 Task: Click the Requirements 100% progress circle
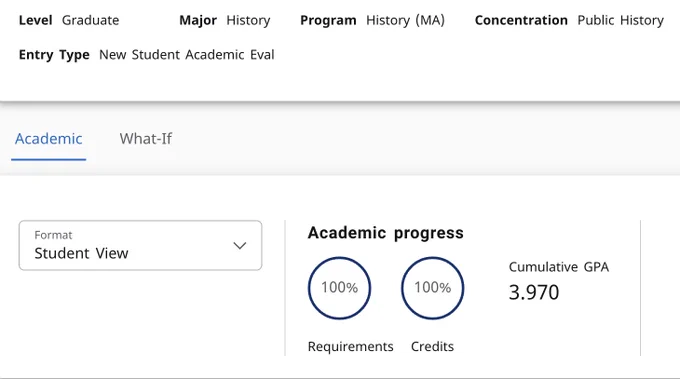pyautogui.click(x=340, y=288)
